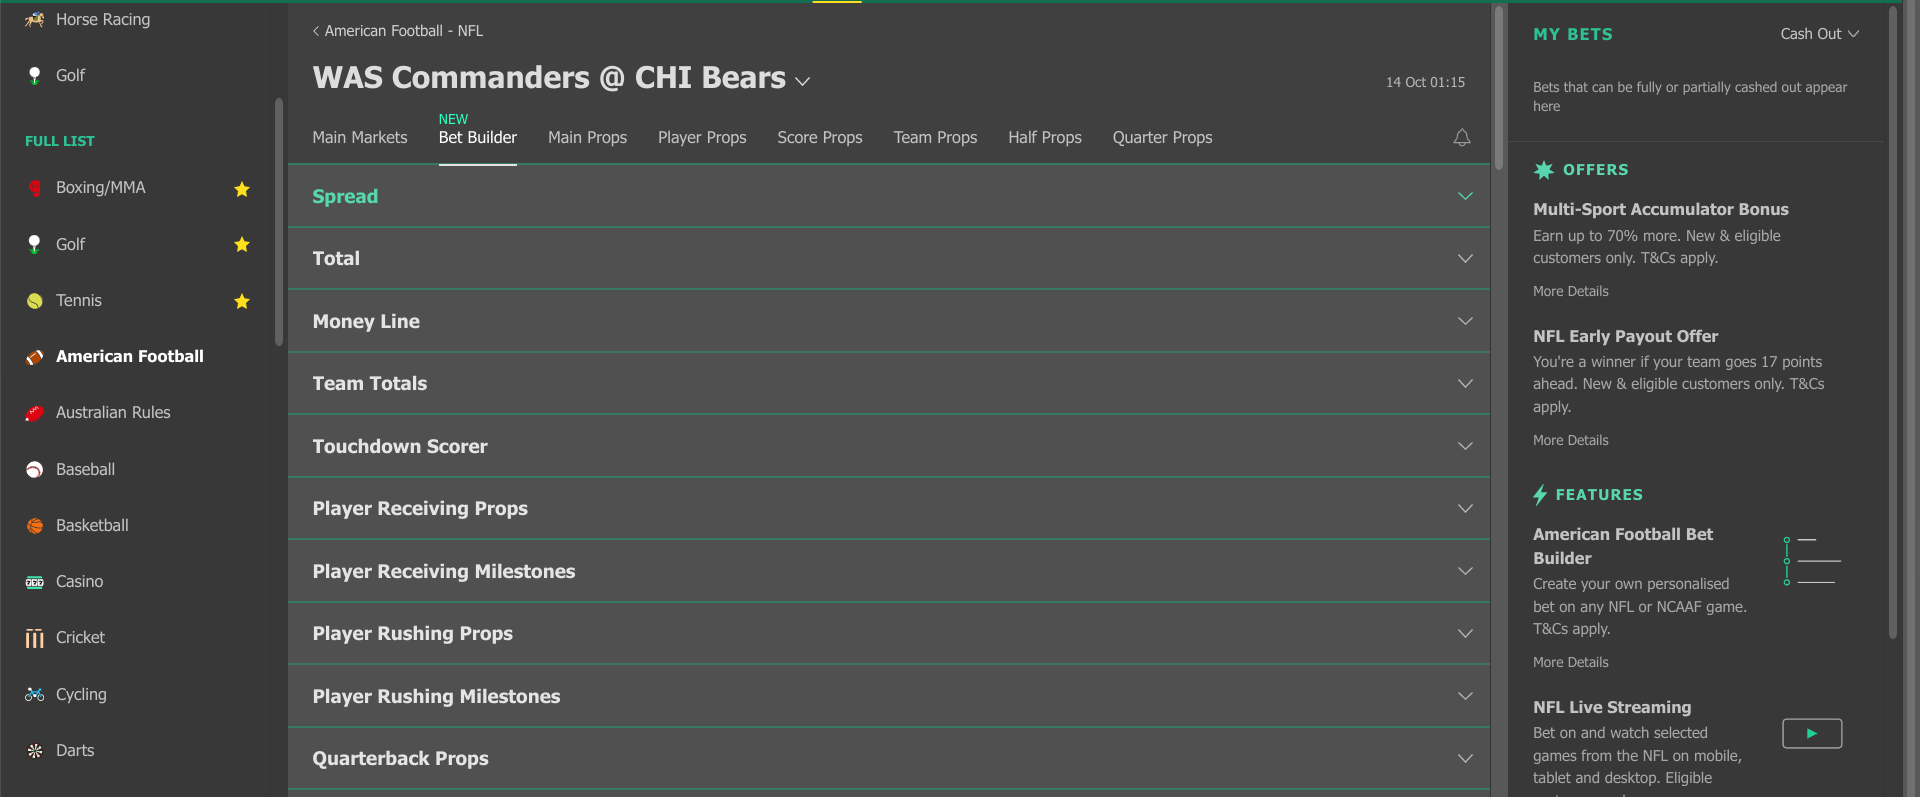Expand the Touchdown Scorer section
This screenshot has width=1920, height=797.
click(889, 446)
